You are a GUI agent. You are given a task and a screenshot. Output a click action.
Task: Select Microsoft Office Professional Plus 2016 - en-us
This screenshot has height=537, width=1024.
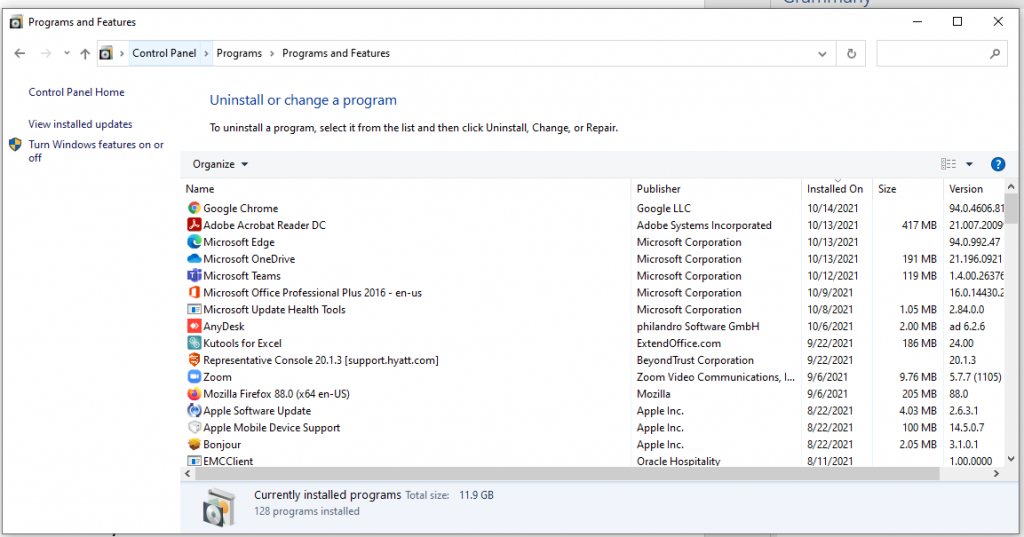[x=312, y=293]
